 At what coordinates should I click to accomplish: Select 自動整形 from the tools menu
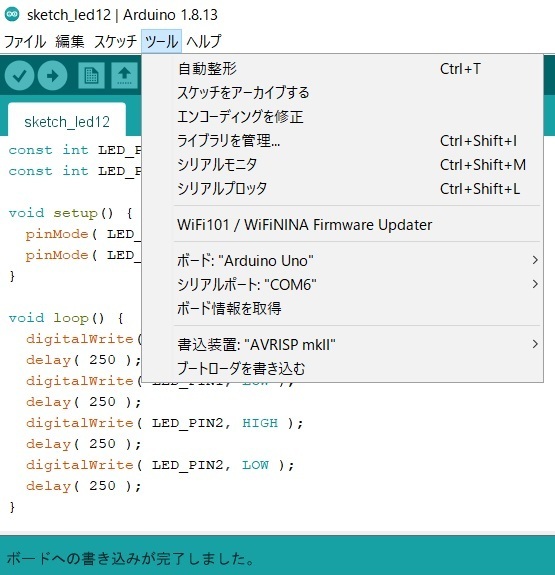pos(342,69)
